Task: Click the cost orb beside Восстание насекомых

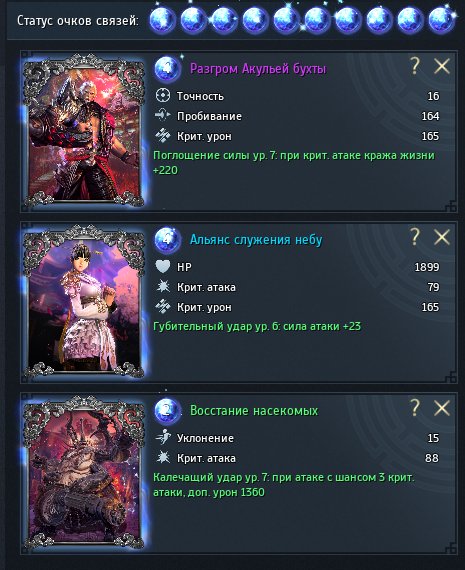Action: tap(167, 410)
